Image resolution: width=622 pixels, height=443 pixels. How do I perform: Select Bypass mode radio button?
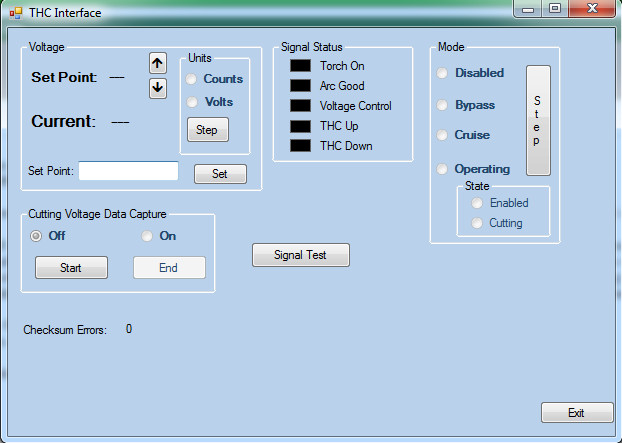pos(442,105)
